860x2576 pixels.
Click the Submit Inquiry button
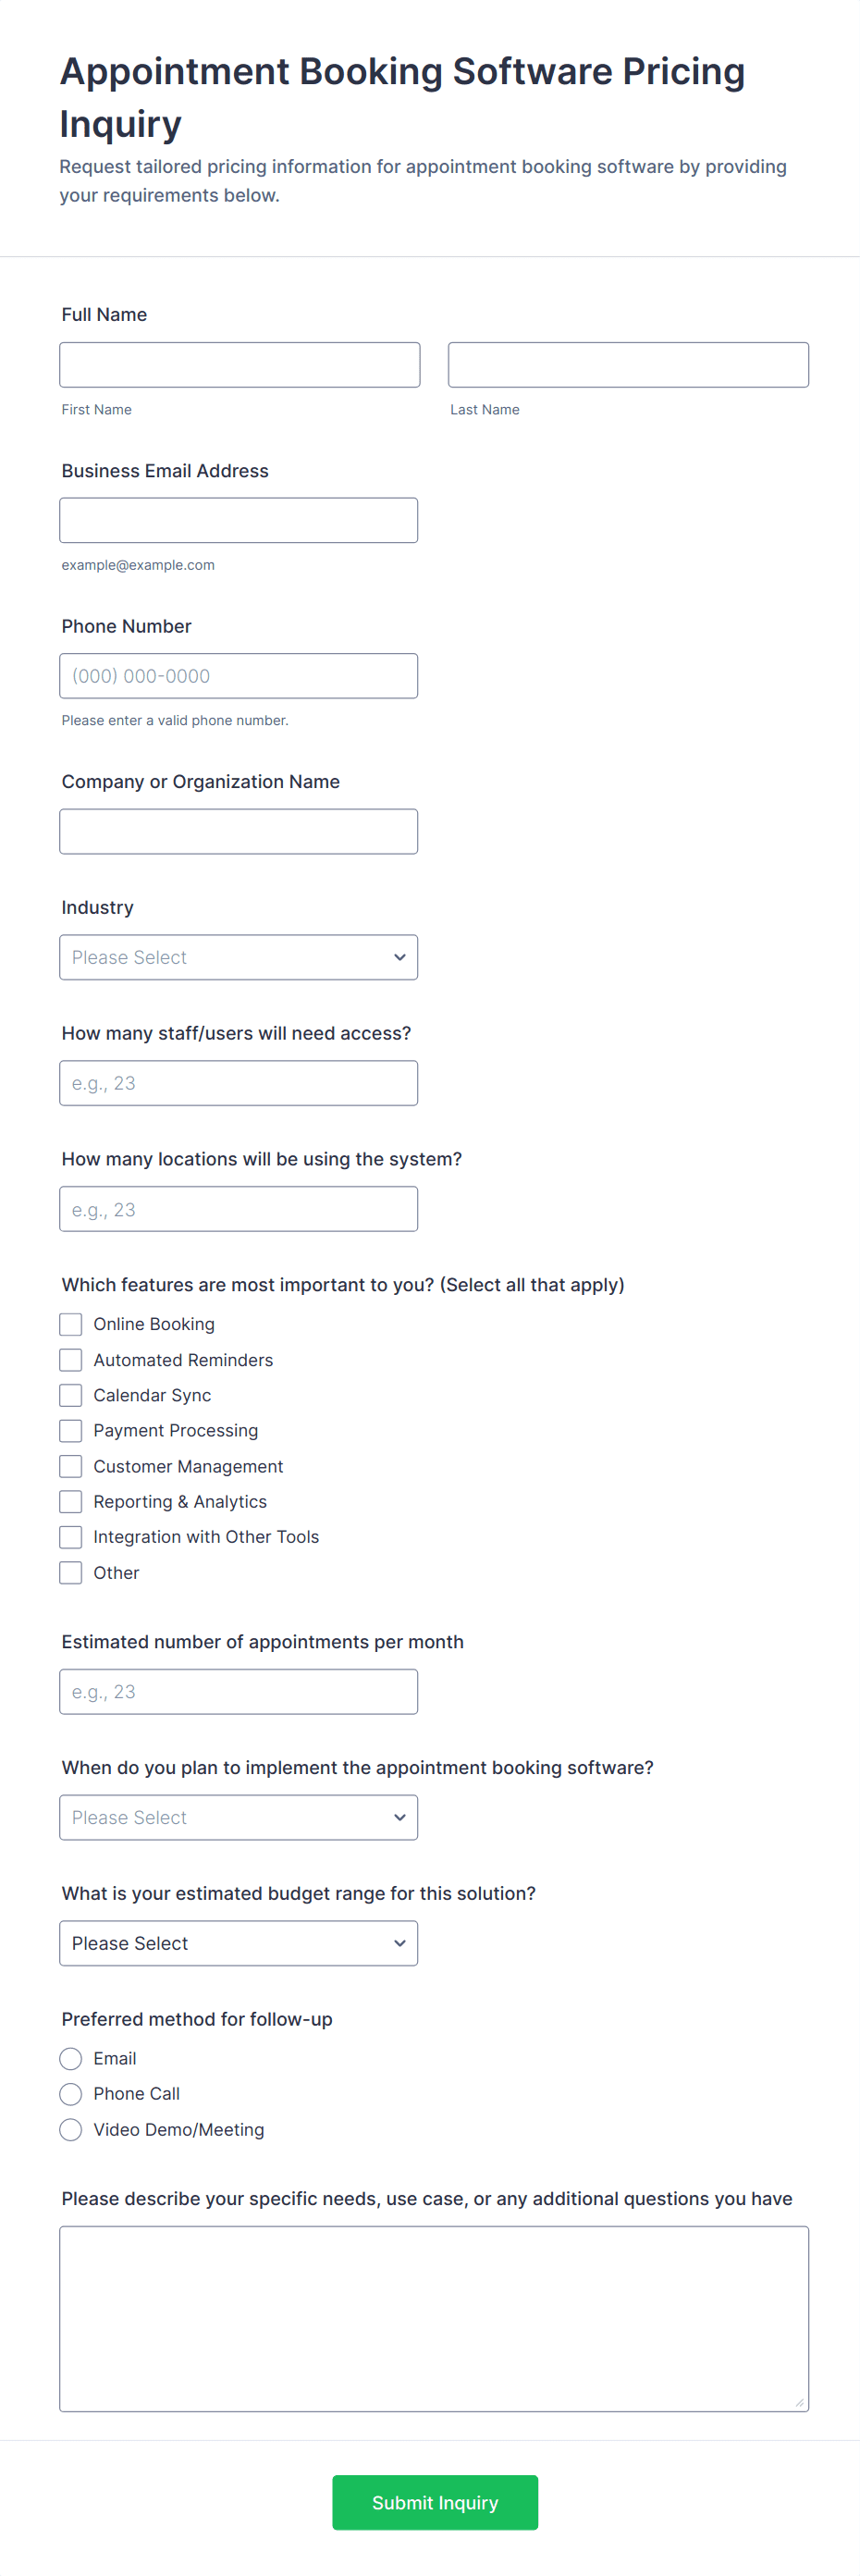coord(435,2502)
